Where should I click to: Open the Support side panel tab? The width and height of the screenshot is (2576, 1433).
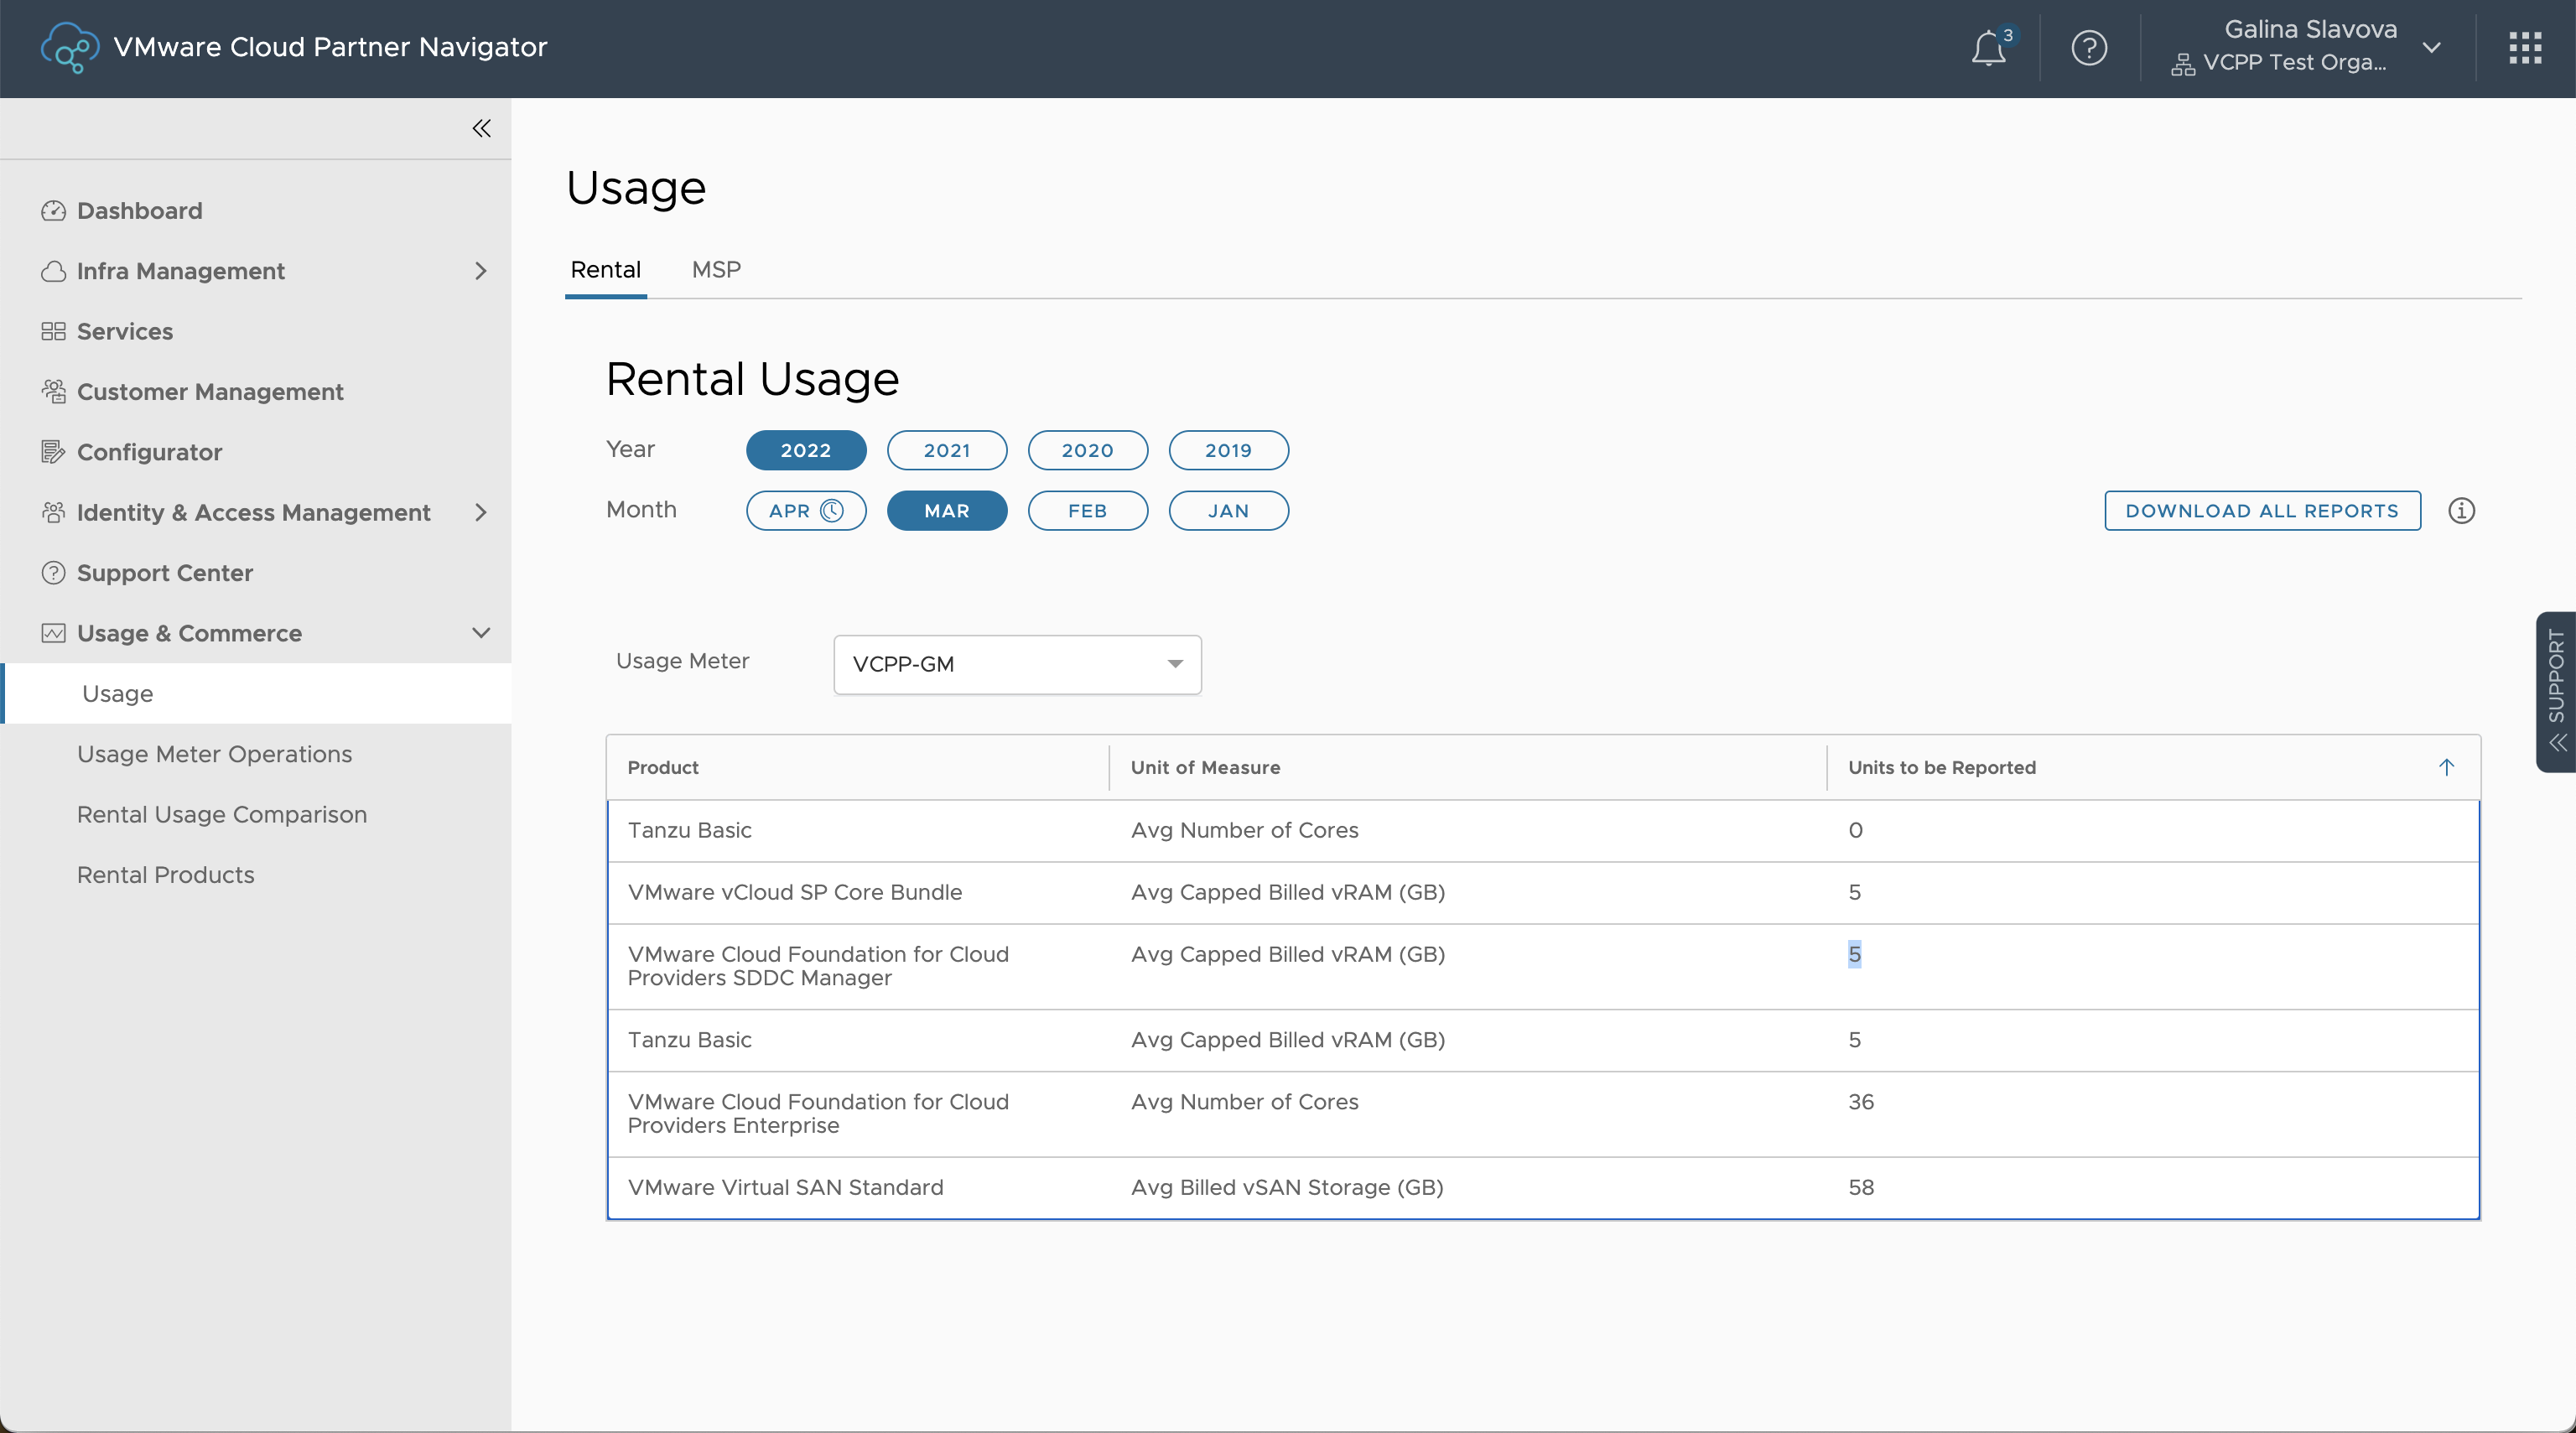tap(2556, 691)
